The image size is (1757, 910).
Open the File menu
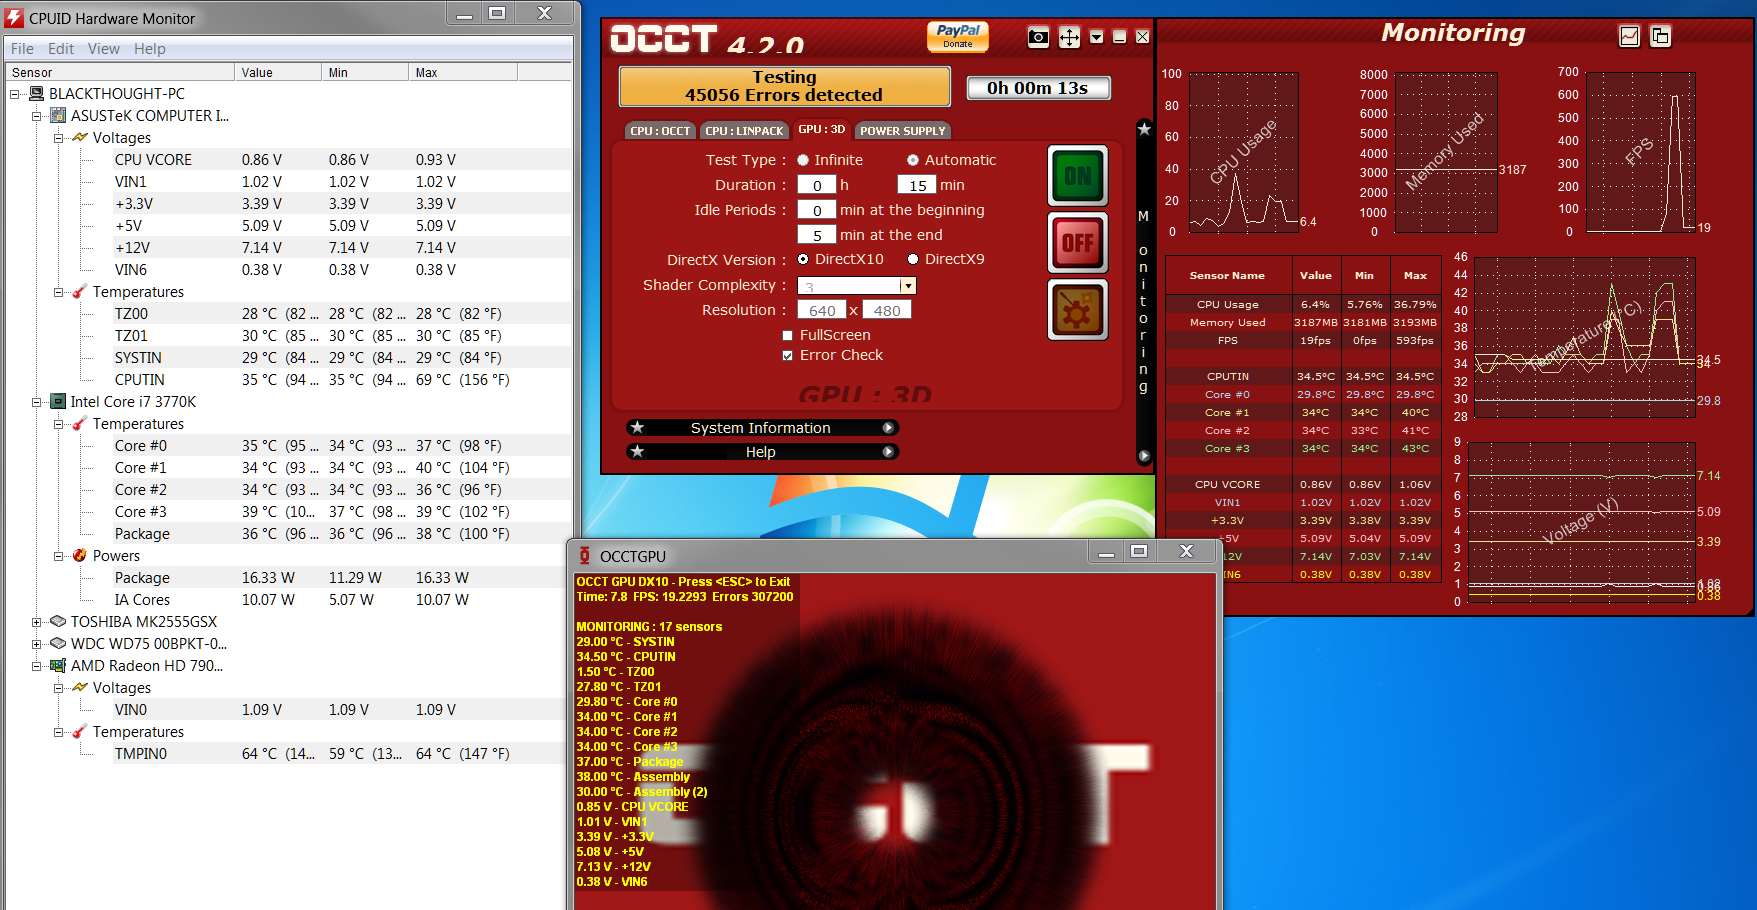coord(23,49)
